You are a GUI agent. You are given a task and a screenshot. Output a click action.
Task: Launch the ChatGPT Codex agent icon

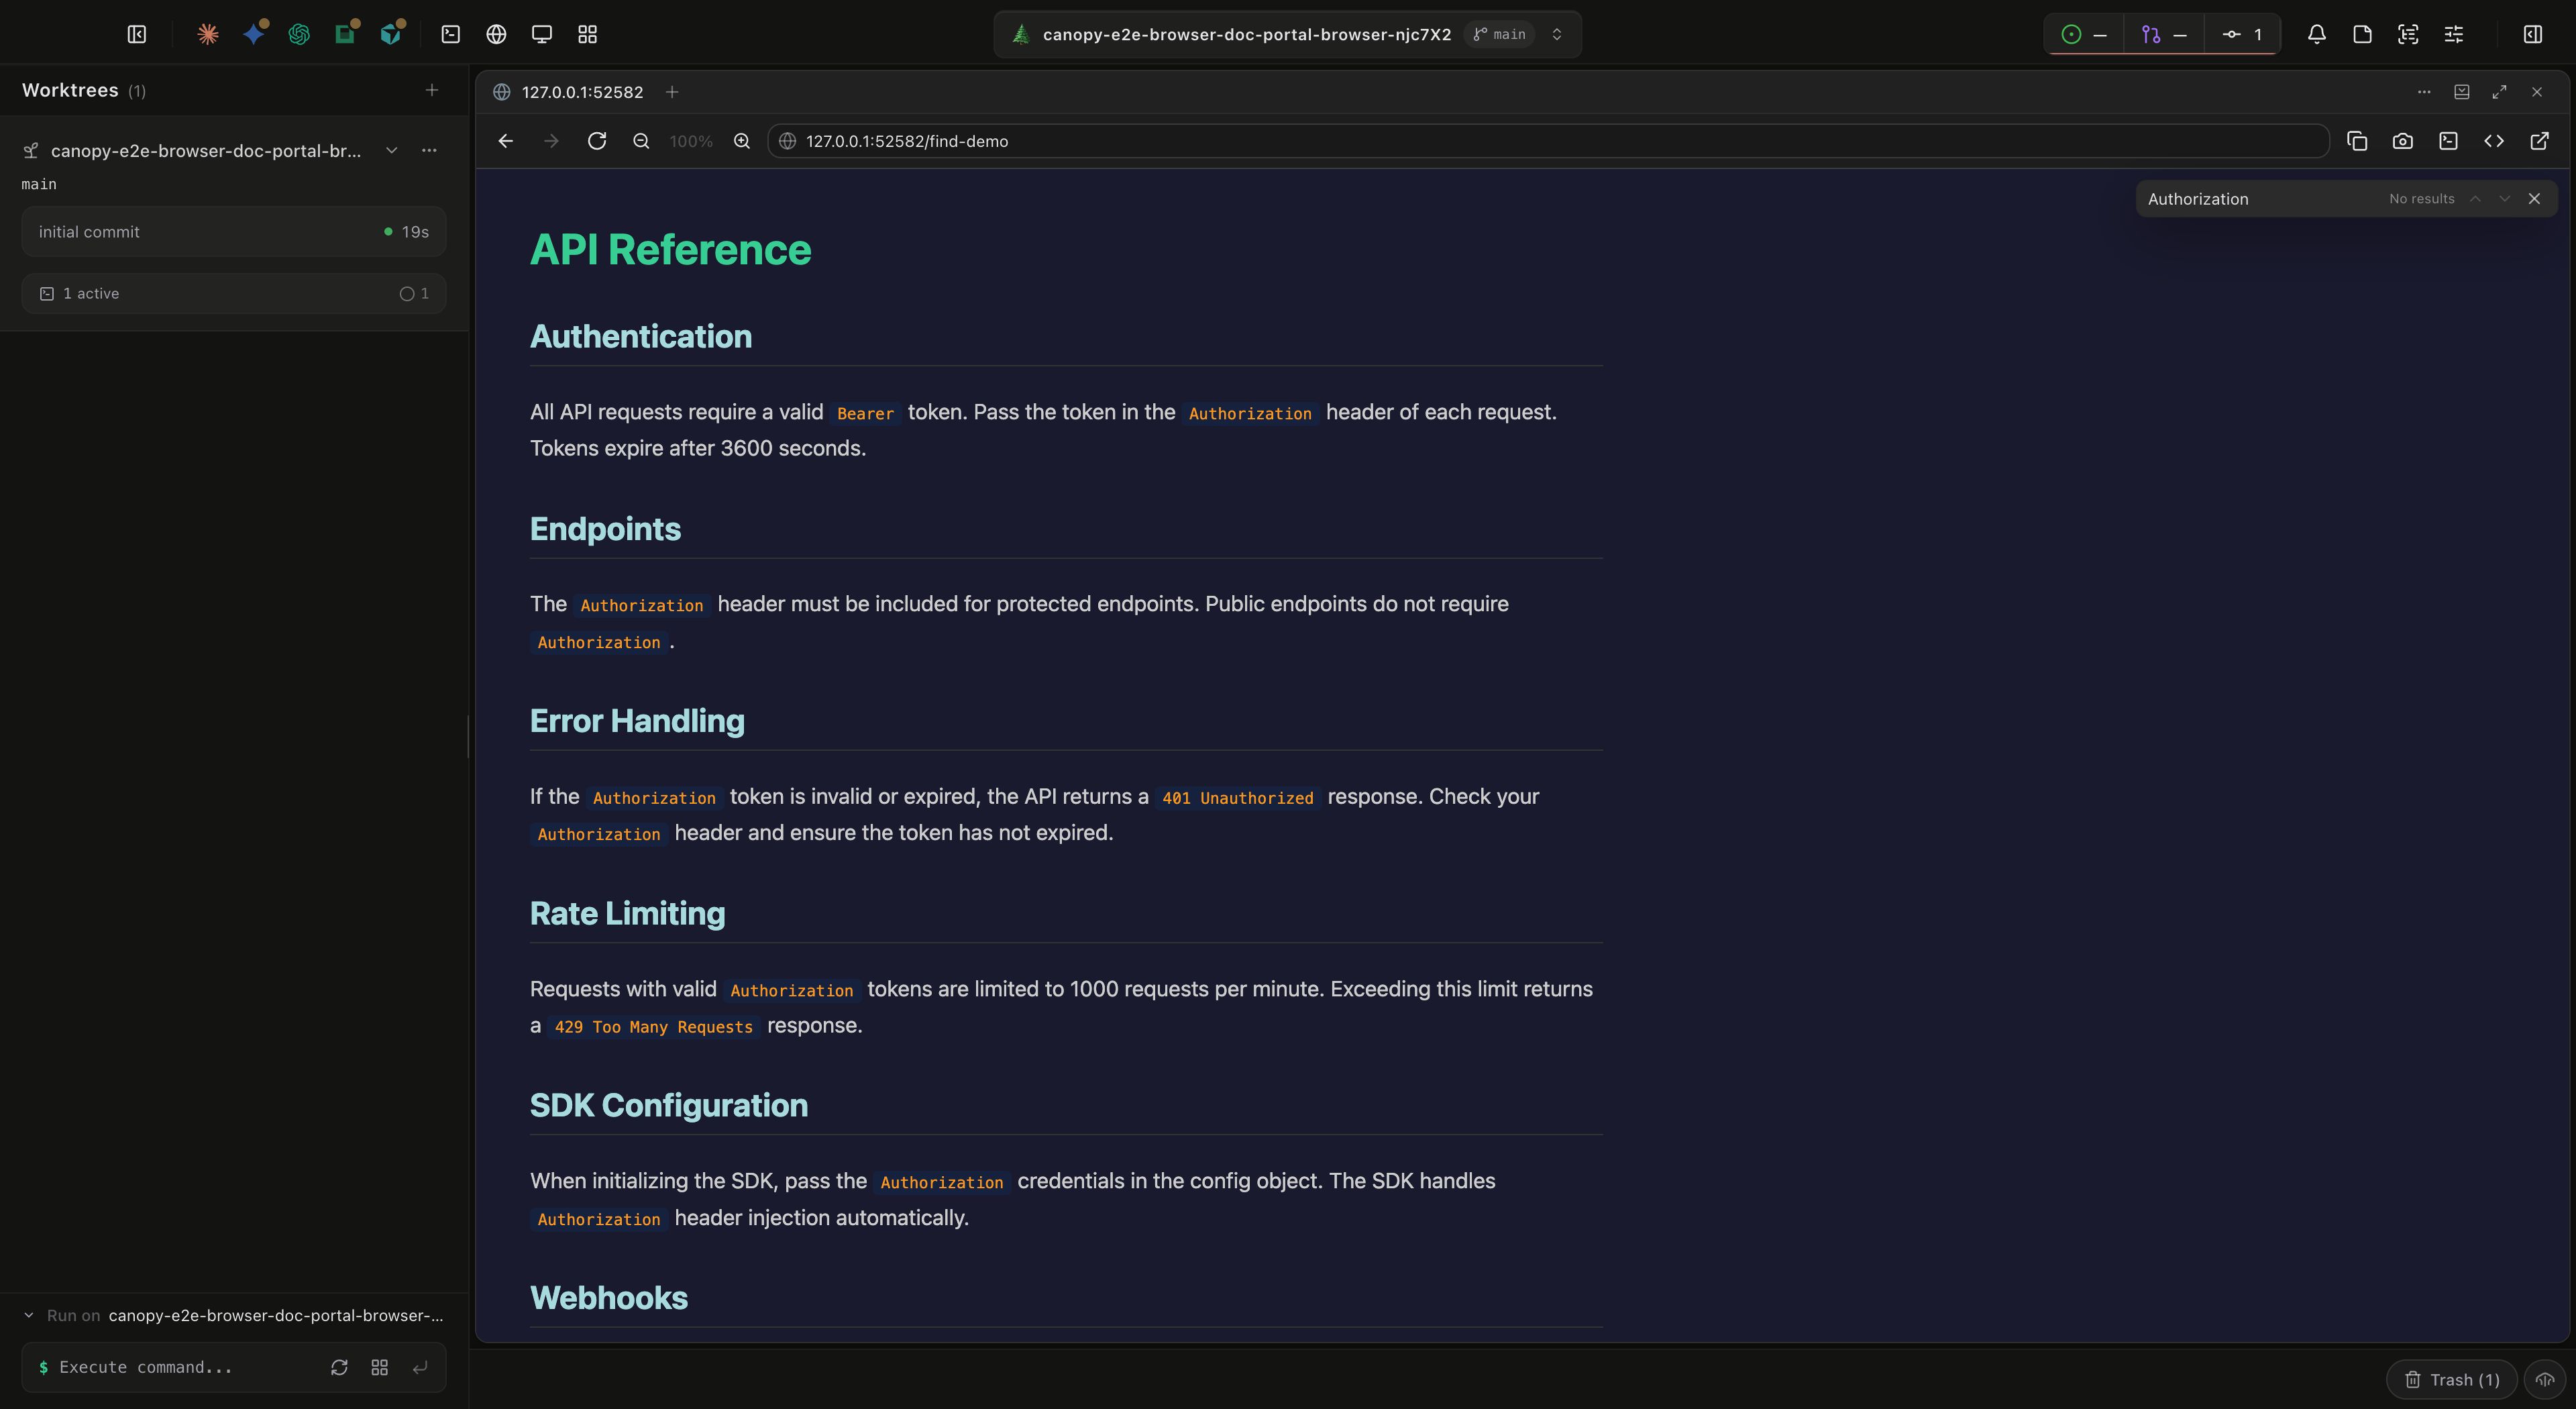click(x=299, y=34)
